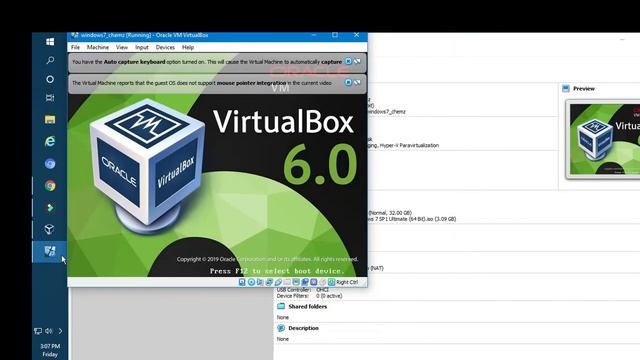
Task: Switch to VirtualBox Manager taskbar cube icon
Action: (50, 229)
